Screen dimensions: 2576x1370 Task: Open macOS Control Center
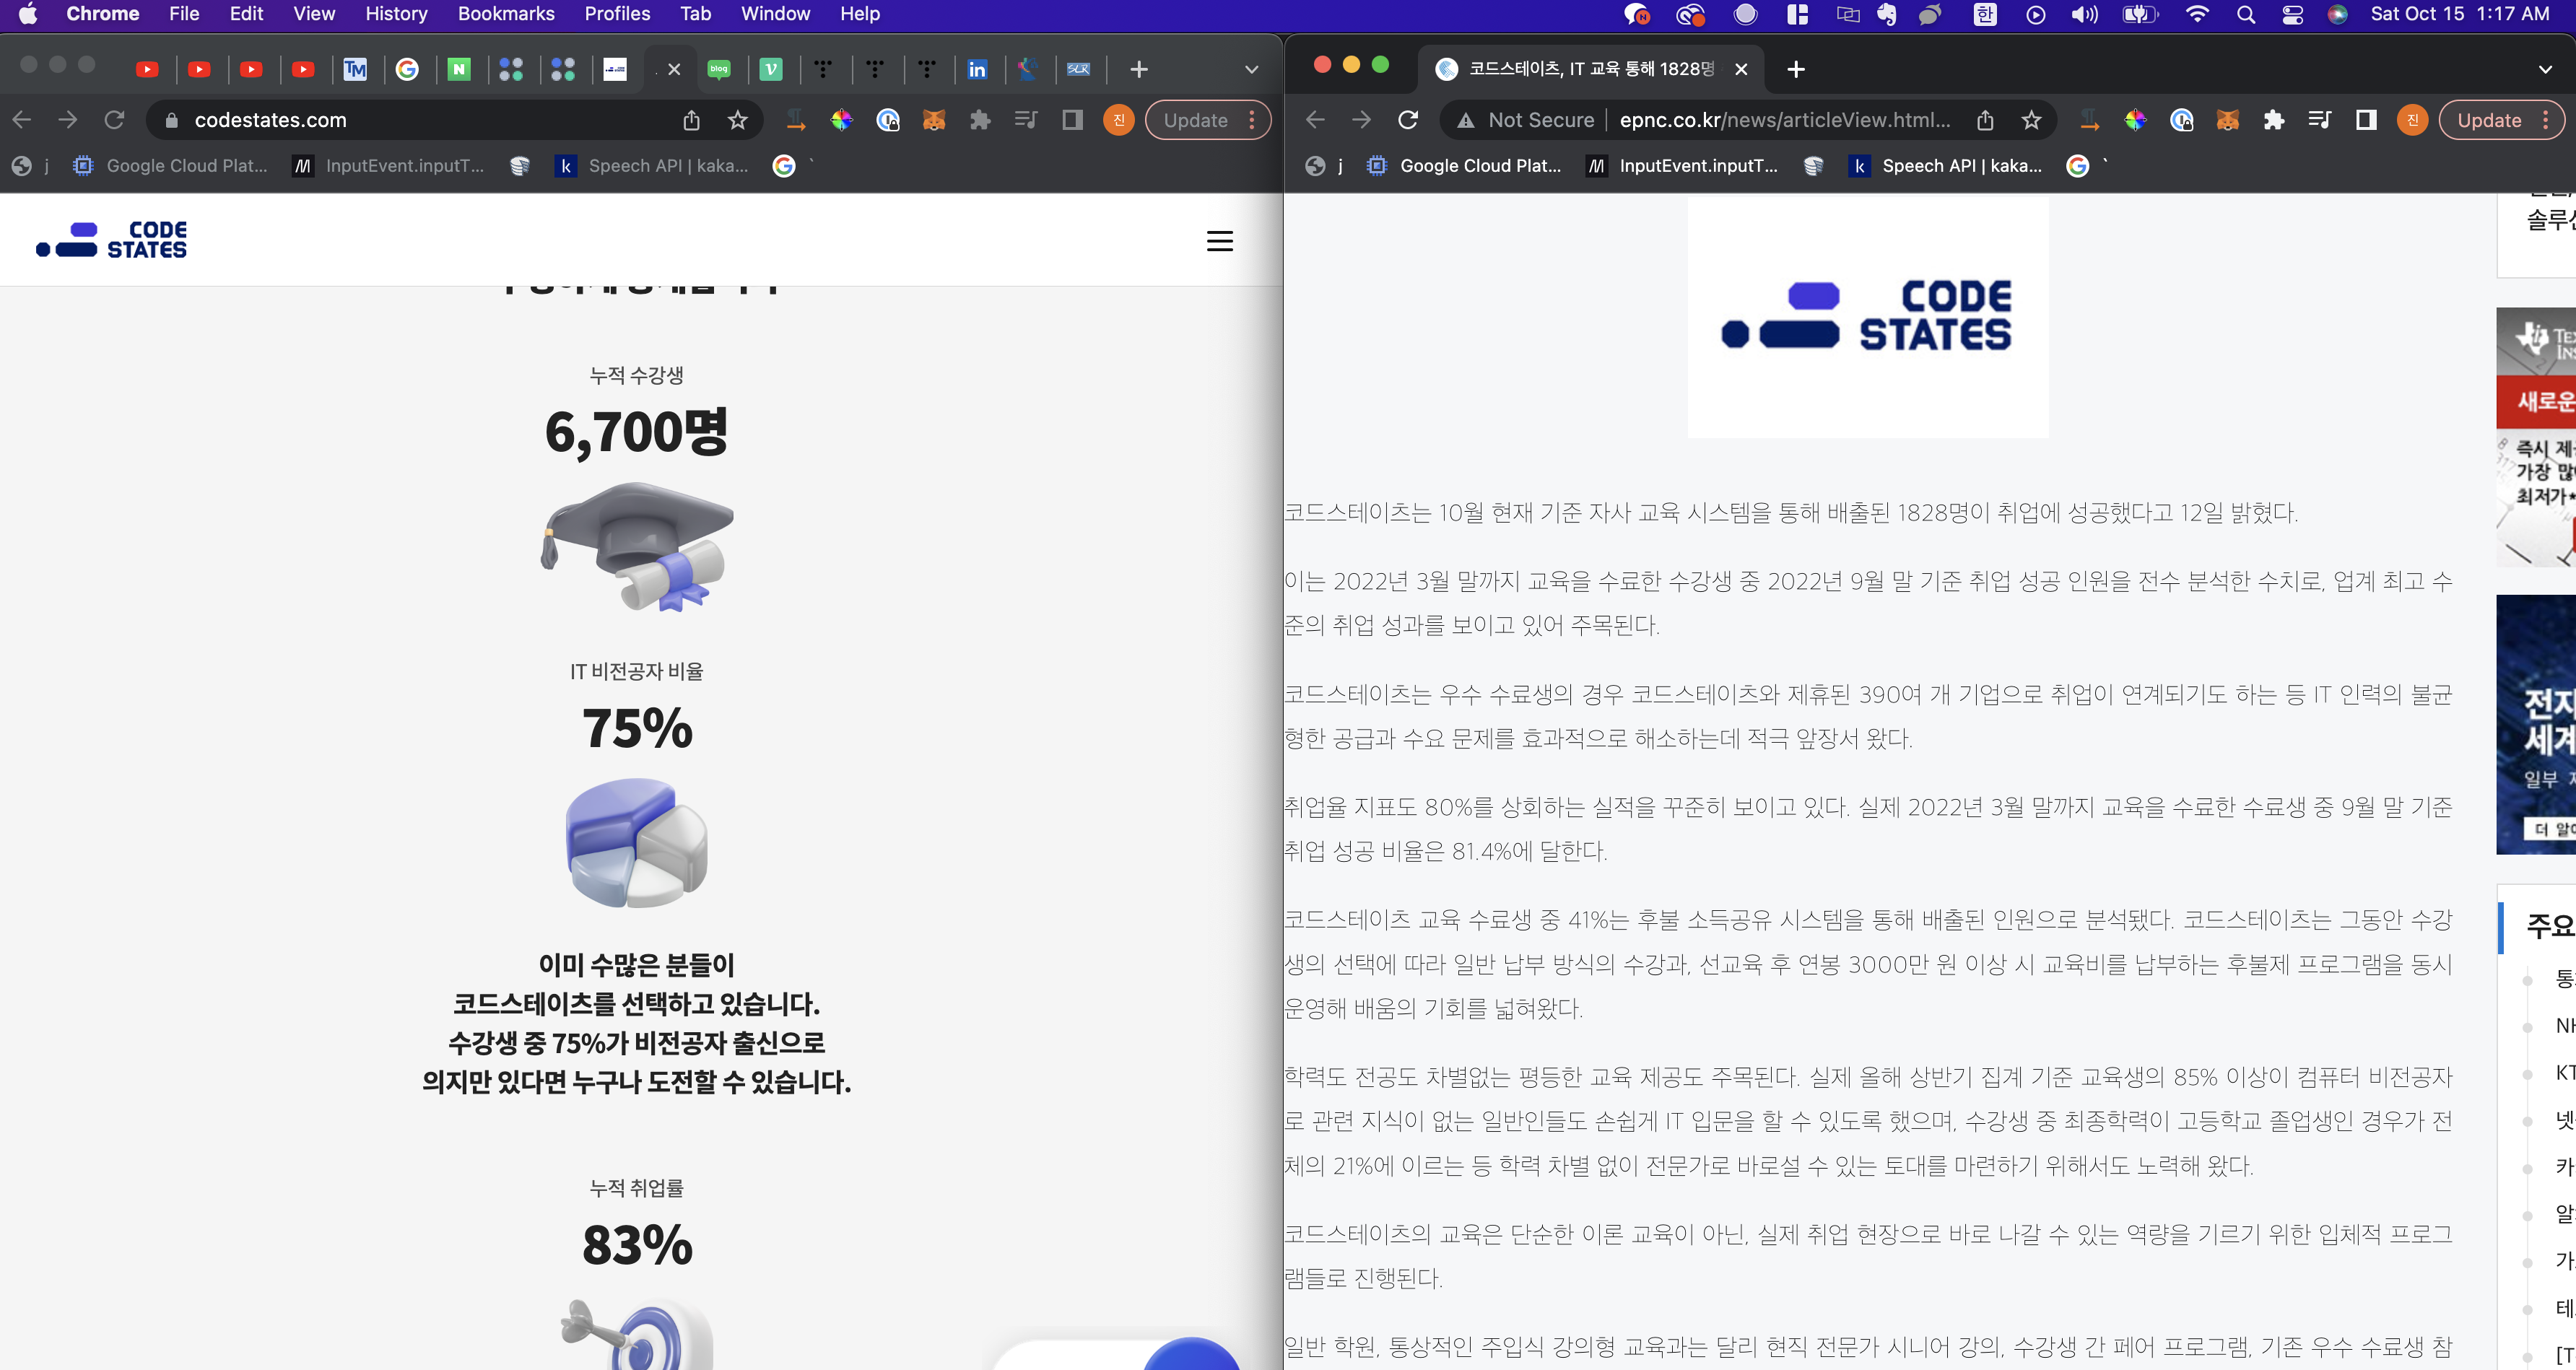2292,14
